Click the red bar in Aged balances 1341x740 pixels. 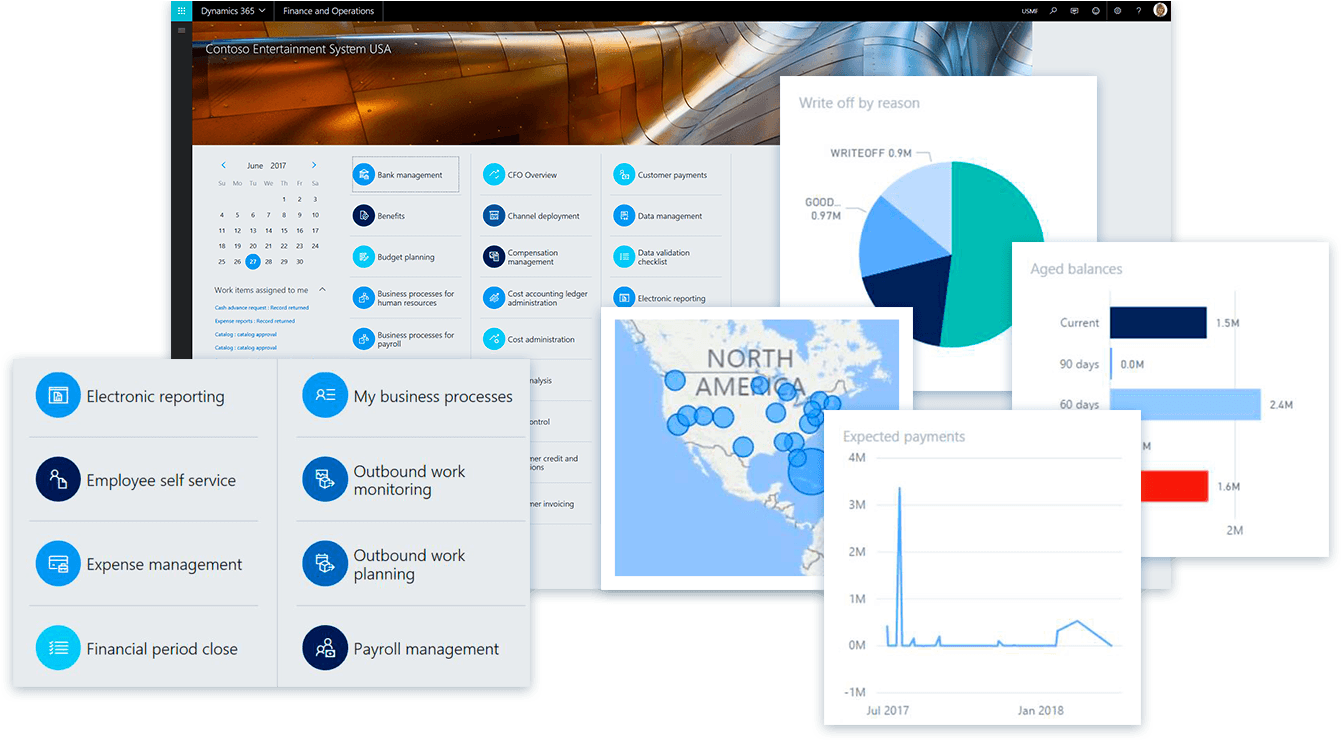click(x=1173, y=486)
